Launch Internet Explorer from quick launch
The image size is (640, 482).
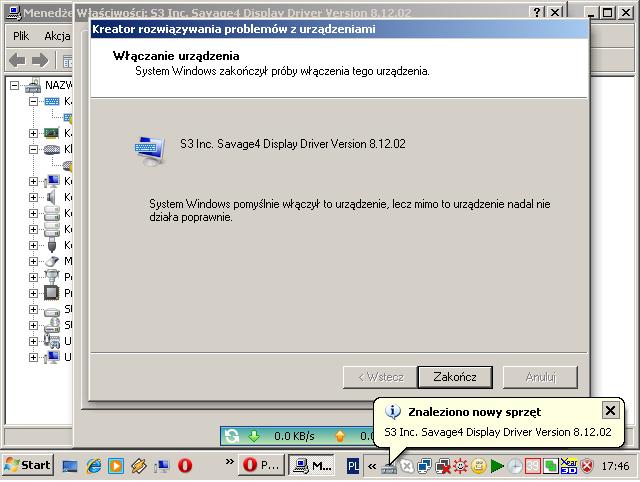[x=93, y=466]
